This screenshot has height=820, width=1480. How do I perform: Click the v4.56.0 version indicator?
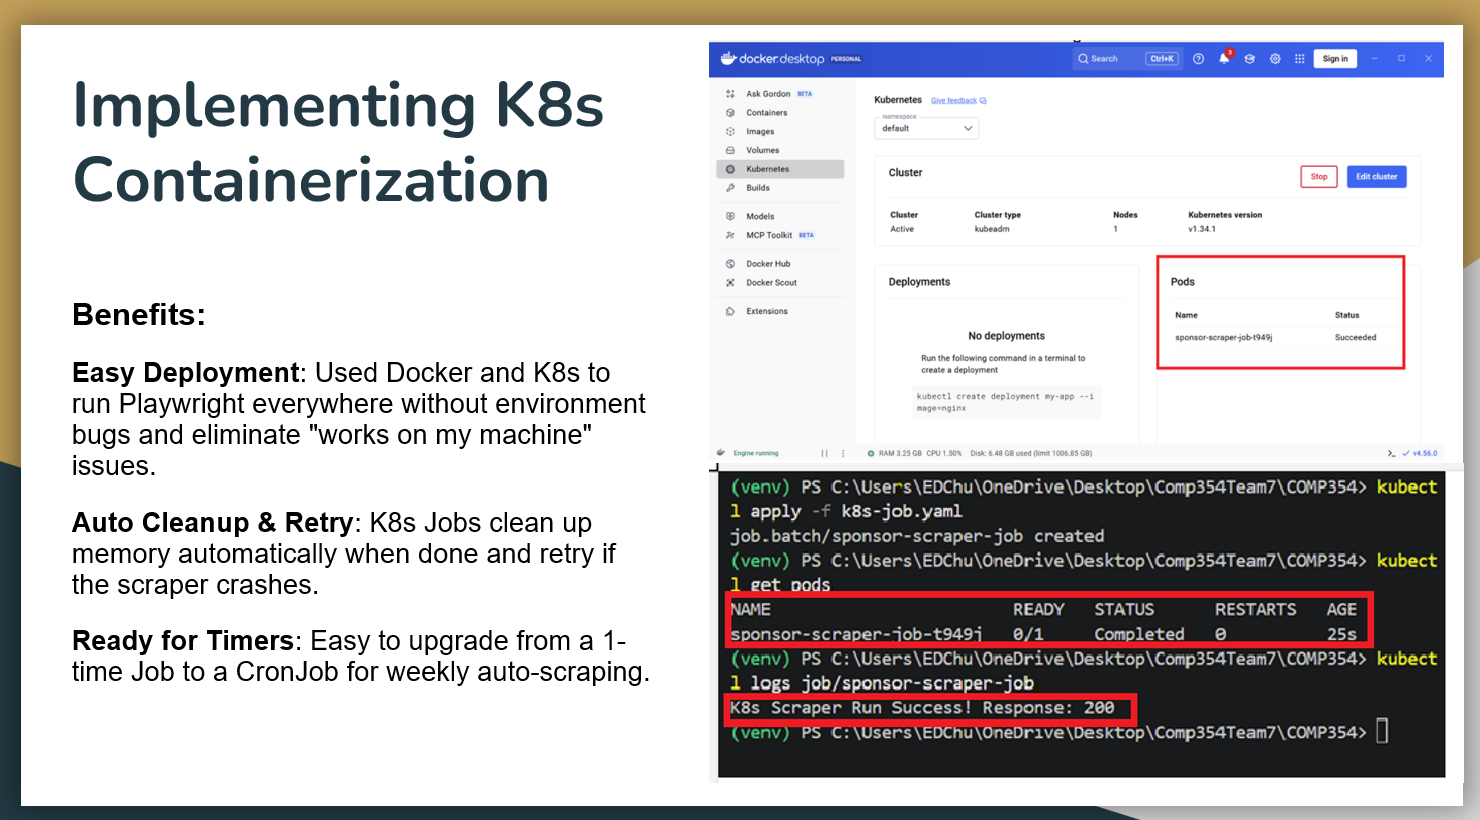1420,453
